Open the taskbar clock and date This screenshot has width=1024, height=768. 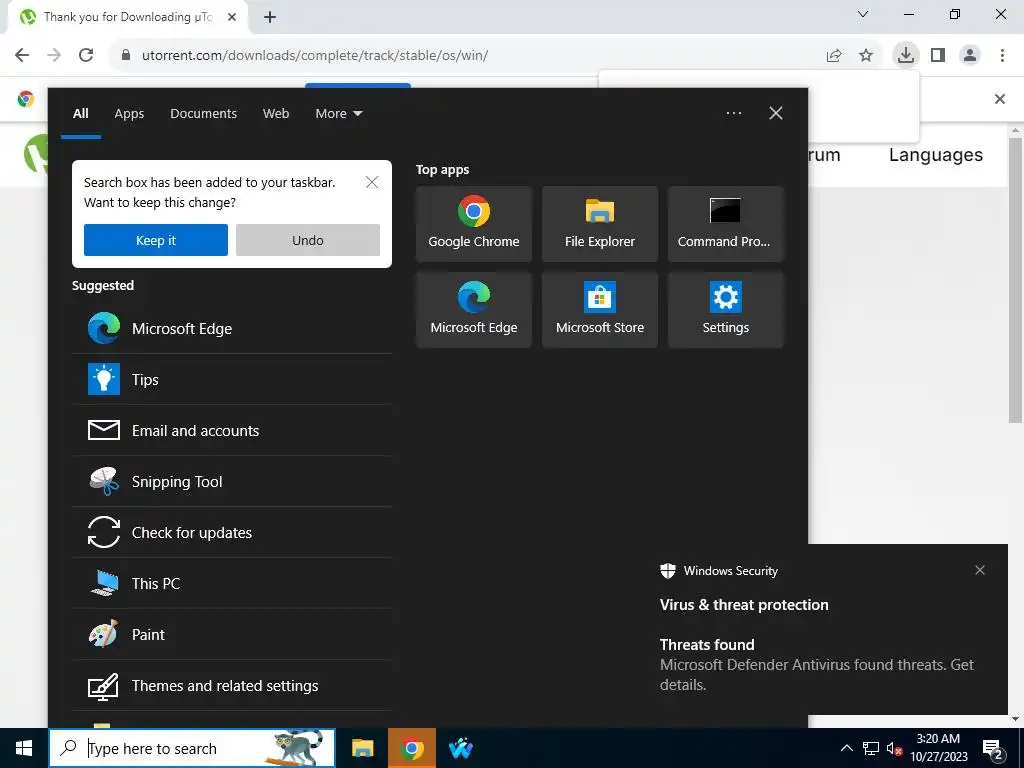938,748
